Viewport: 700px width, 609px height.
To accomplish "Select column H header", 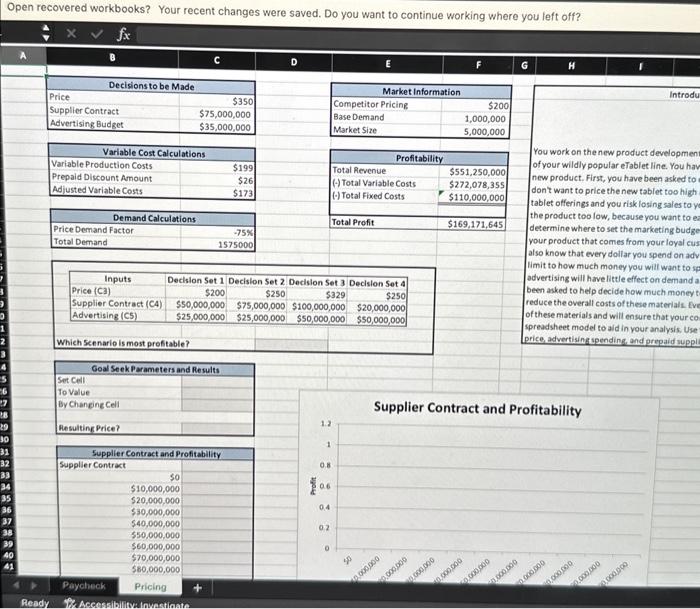I will point(571,66).
